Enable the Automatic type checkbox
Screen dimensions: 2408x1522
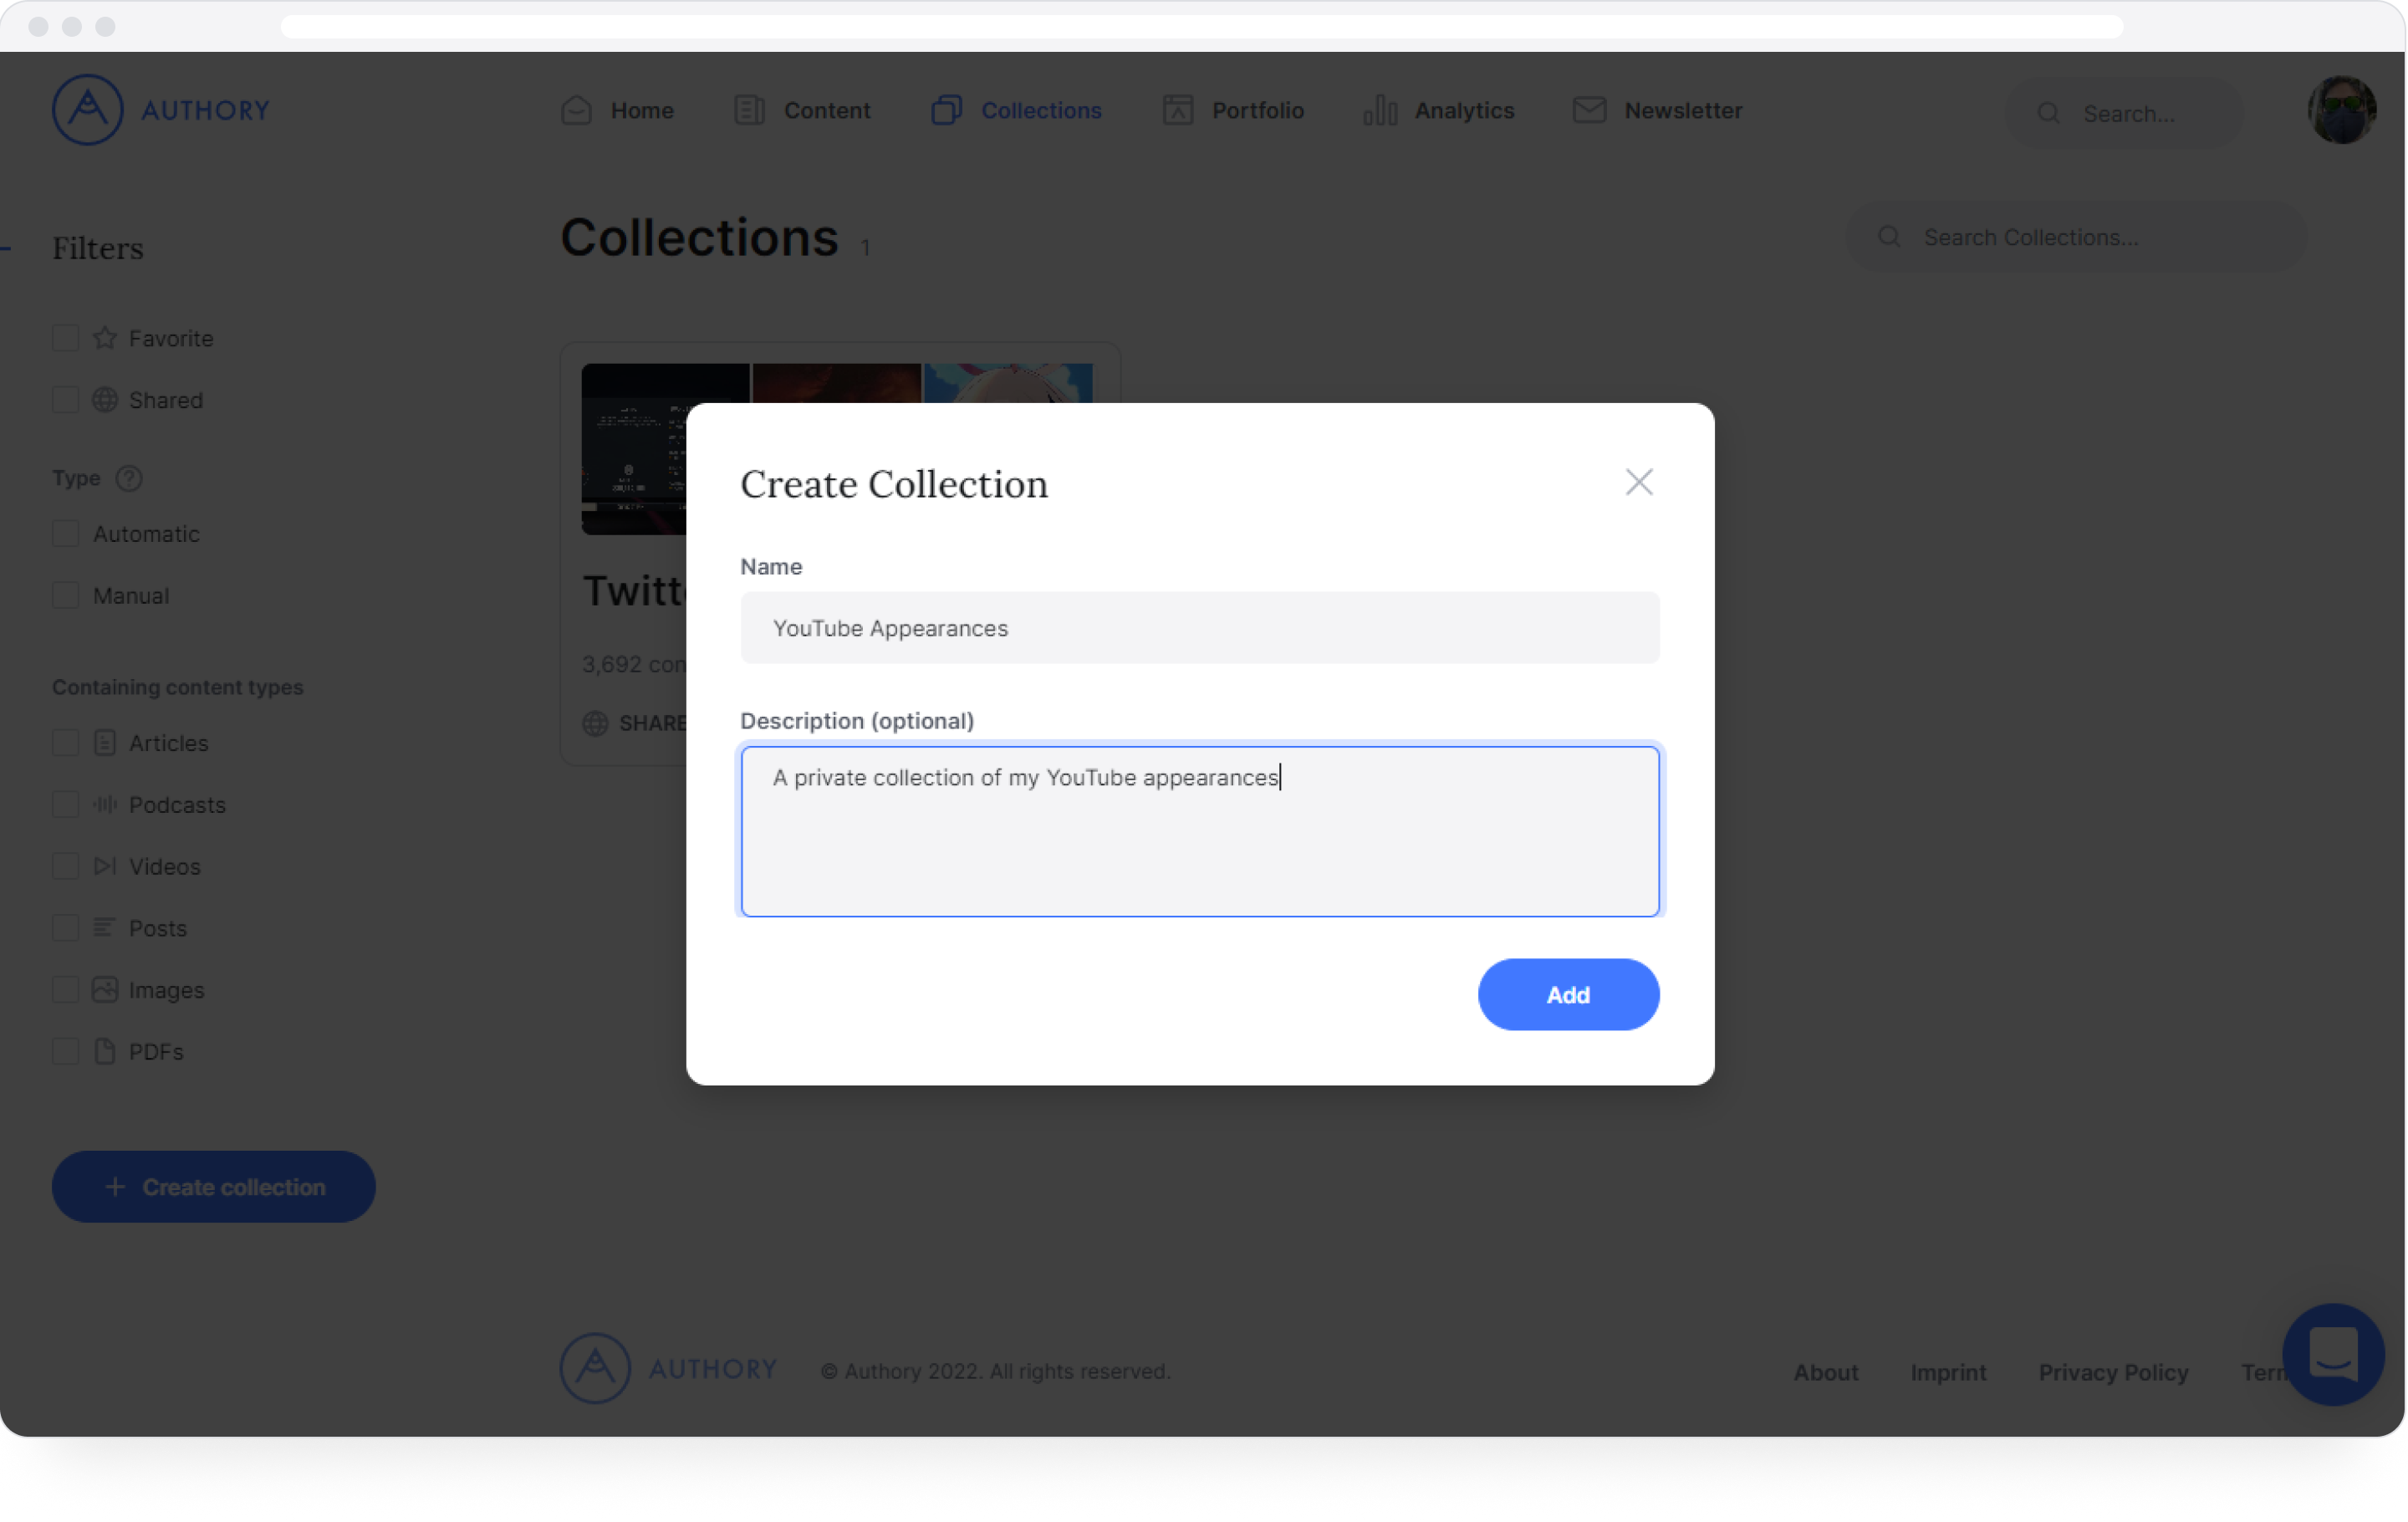coord(66,534)
